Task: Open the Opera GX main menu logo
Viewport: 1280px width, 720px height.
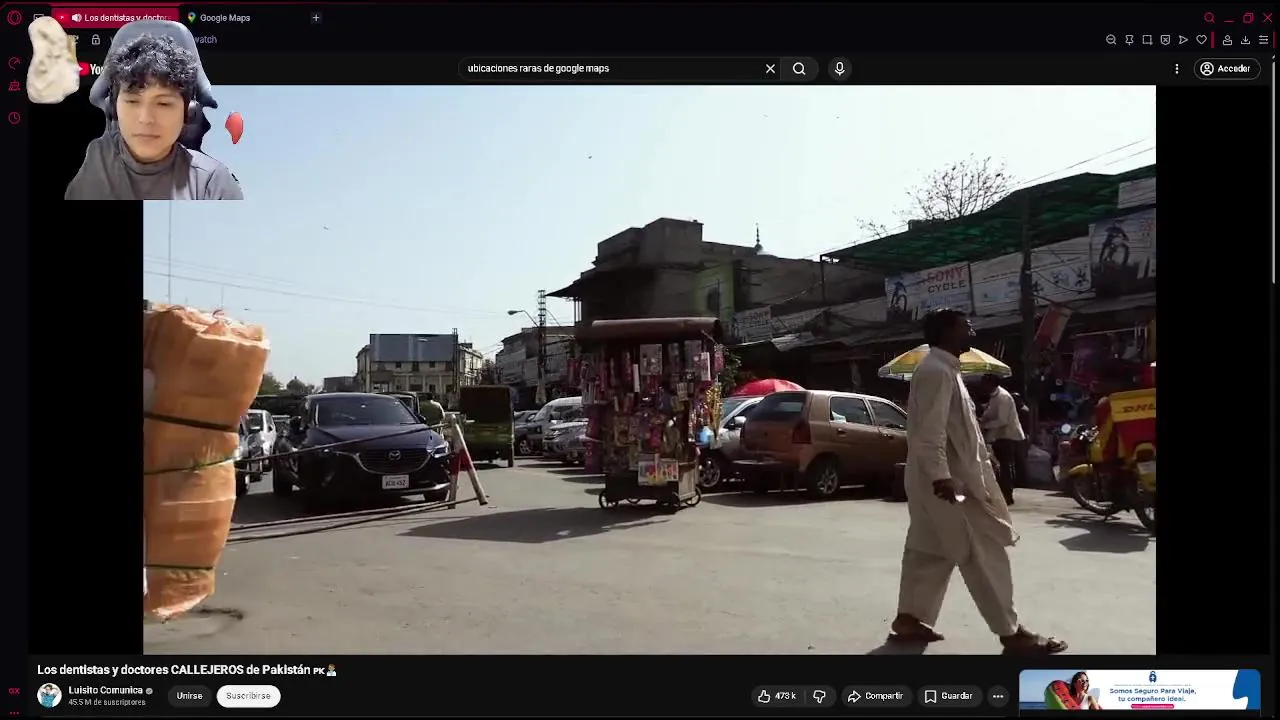Action: pos(14,17)
